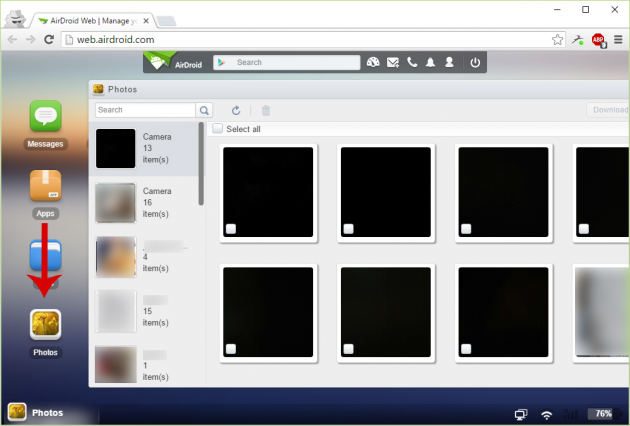The image size is (630, 426).
Task: Click the browser forward arrow
Action: 31,39
